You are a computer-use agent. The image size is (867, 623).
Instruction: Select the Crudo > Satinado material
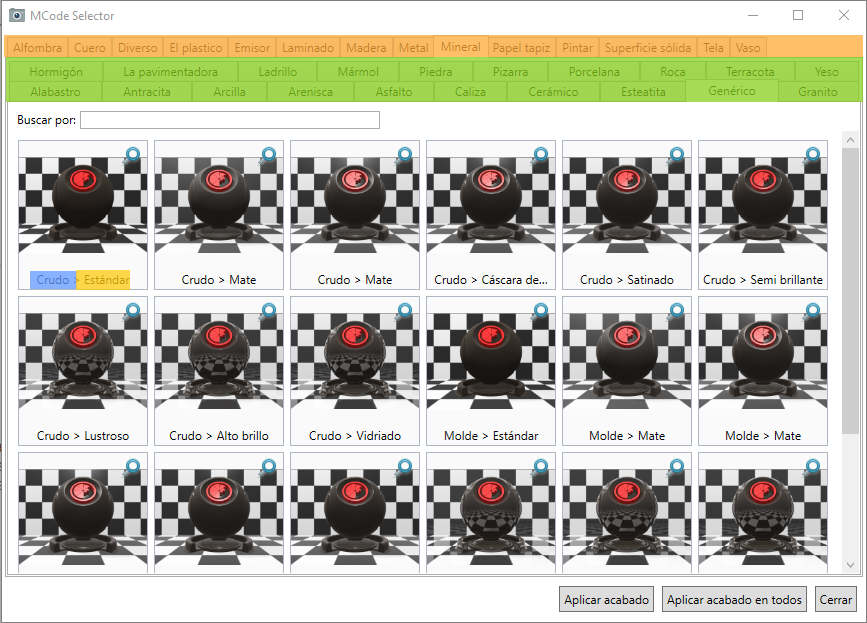click(x=627, y=215)
